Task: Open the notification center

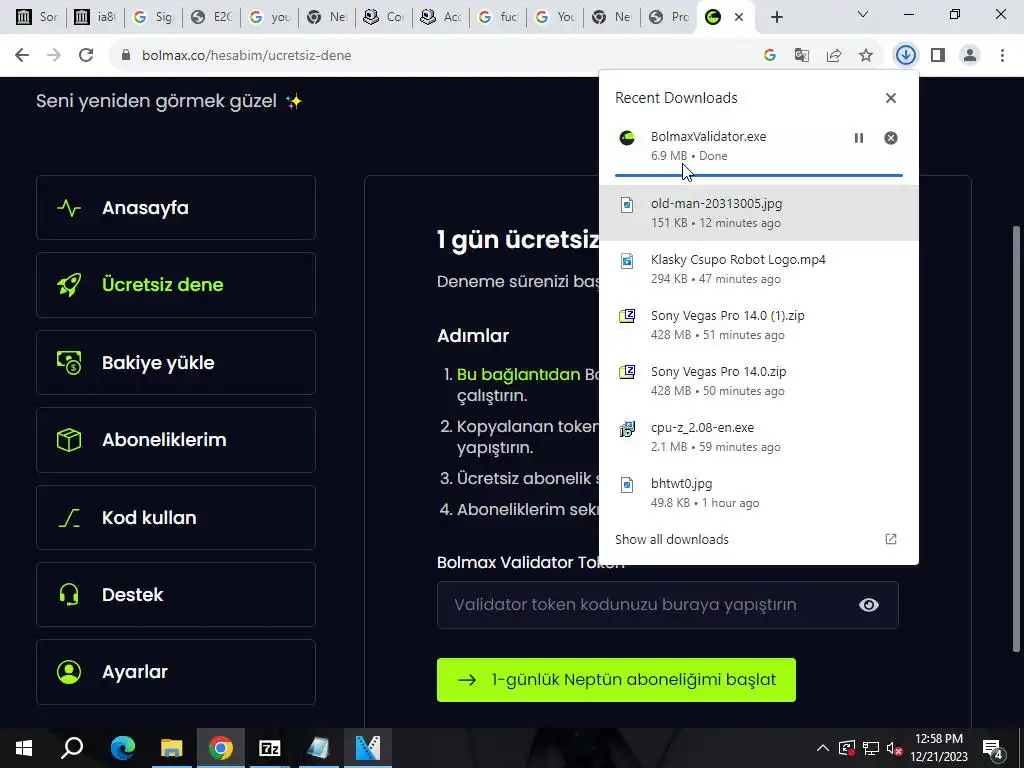Action: (x=993, y=748)
